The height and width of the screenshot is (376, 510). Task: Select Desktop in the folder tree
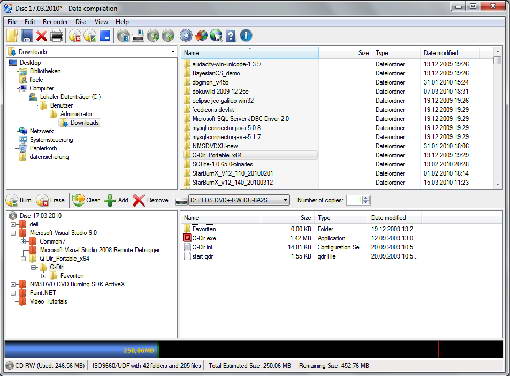tap(30, 62)
